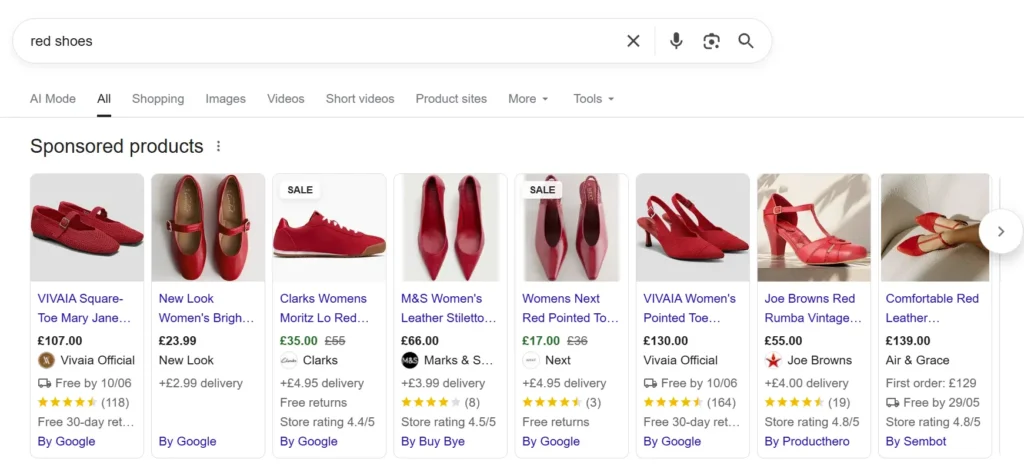Click the star rating with 19 reviews
1024x469 pixels.
pos(807,402)
